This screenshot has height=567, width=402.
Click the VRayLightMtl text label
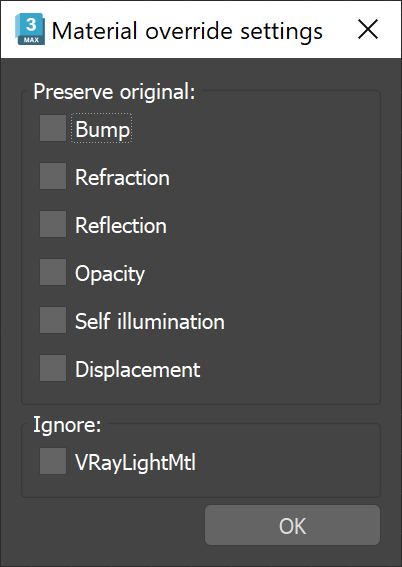pos(135,463)
